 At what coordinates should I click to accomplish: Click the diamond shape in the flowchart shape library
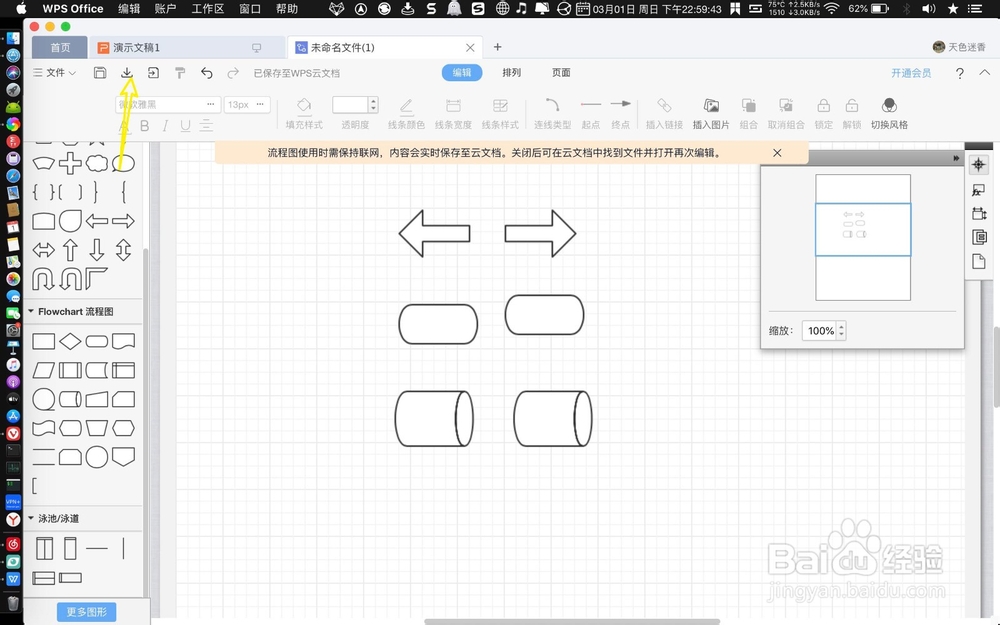tap(68, 340)
